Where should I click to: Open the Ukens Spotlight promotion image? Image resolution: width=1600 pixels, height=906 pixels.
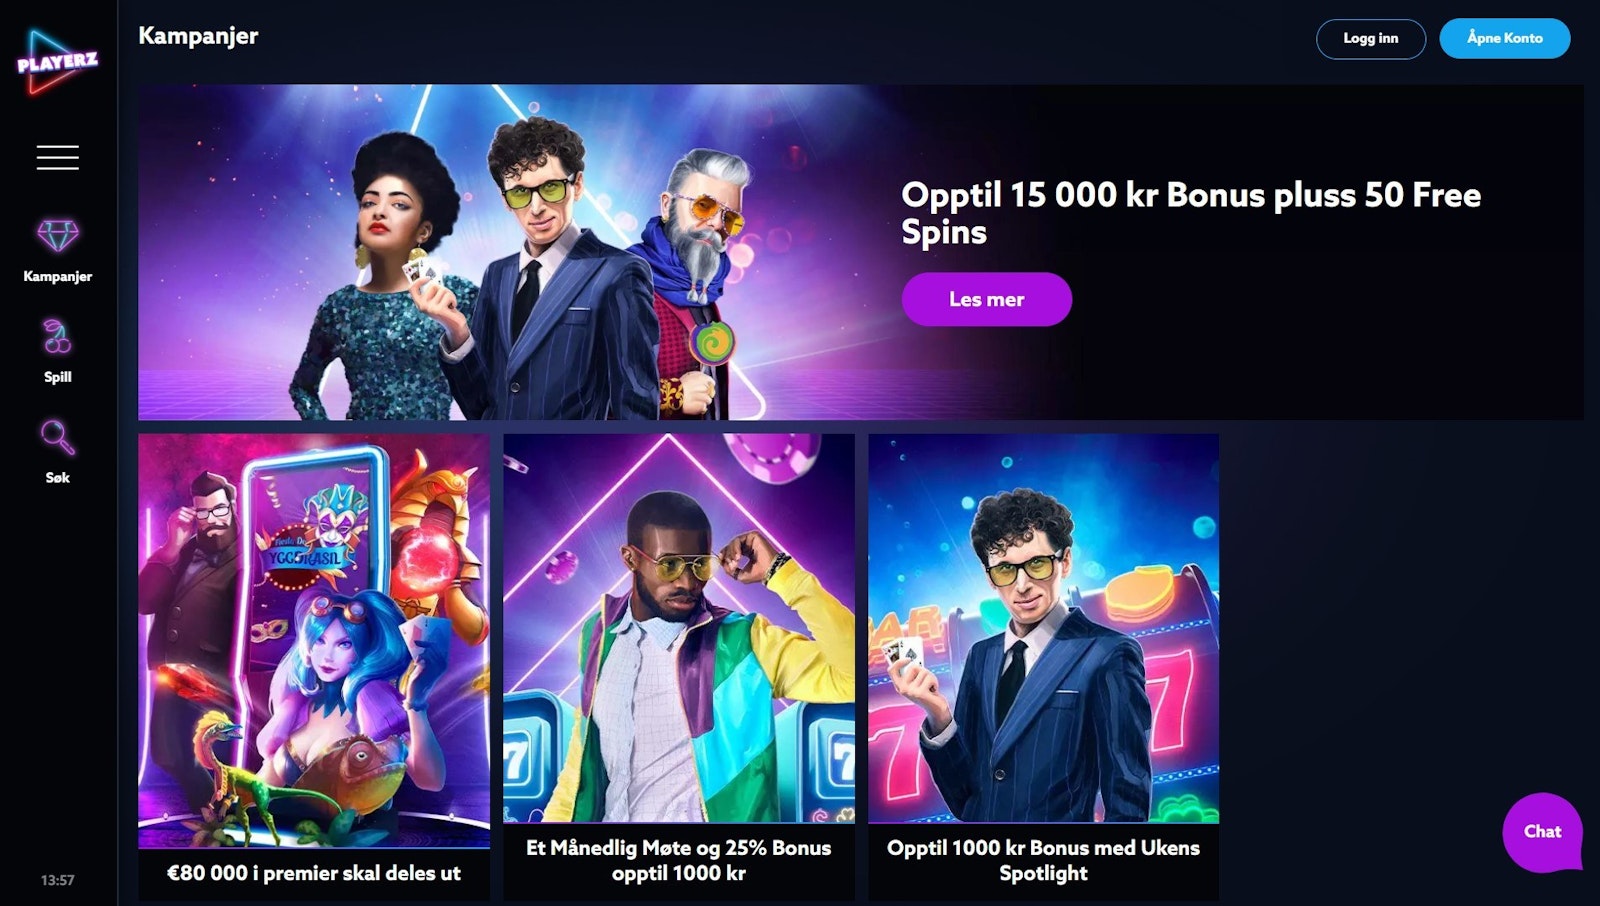(1044, 628)
